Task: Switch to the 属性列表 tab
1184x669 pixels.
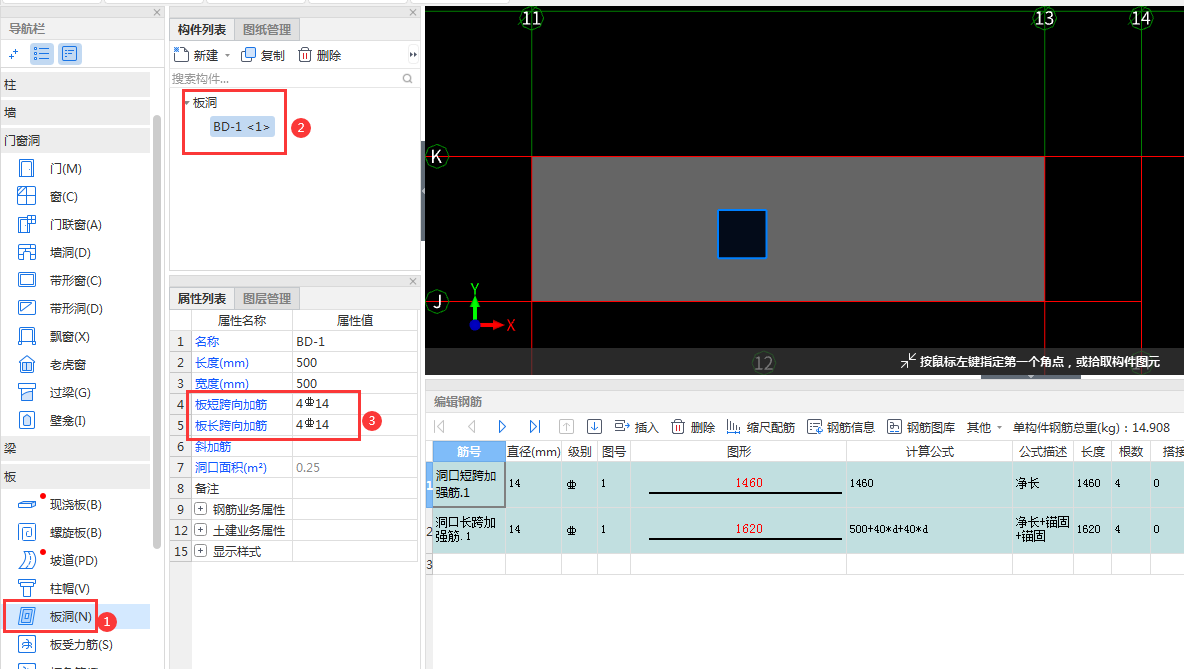Action: [x=202, y=298]
